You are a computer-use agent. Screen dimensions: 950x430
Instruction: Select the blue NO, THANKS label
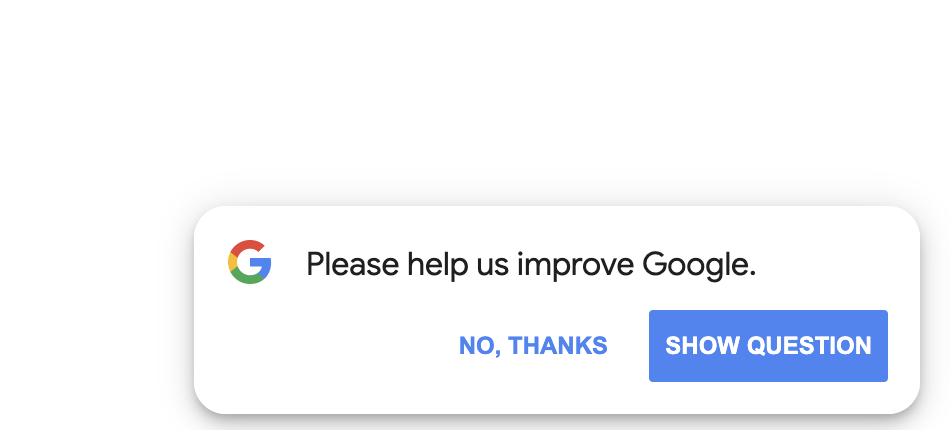coord(533,346)
